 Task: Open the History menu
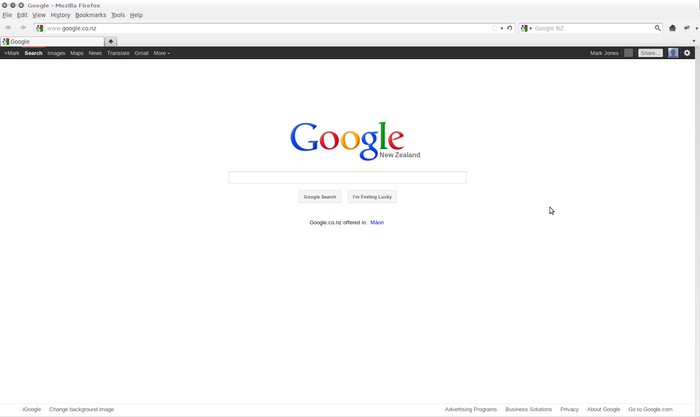tap(60, 15)
